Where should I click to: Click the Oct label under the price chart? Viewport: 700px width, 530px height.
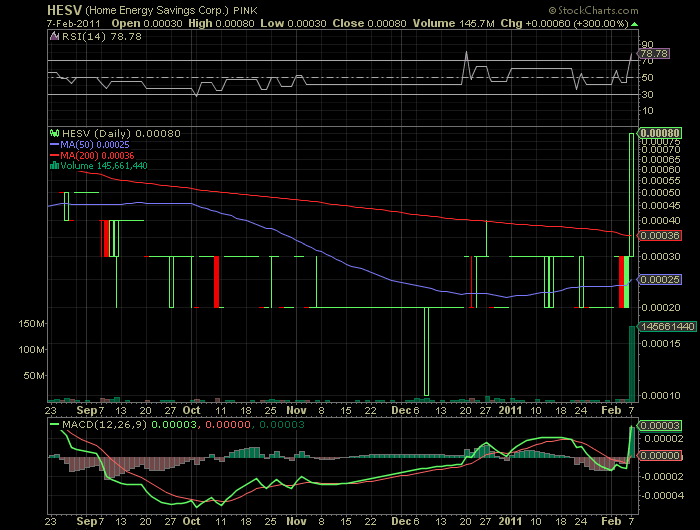pyautogui.click(x=192, y=410)
